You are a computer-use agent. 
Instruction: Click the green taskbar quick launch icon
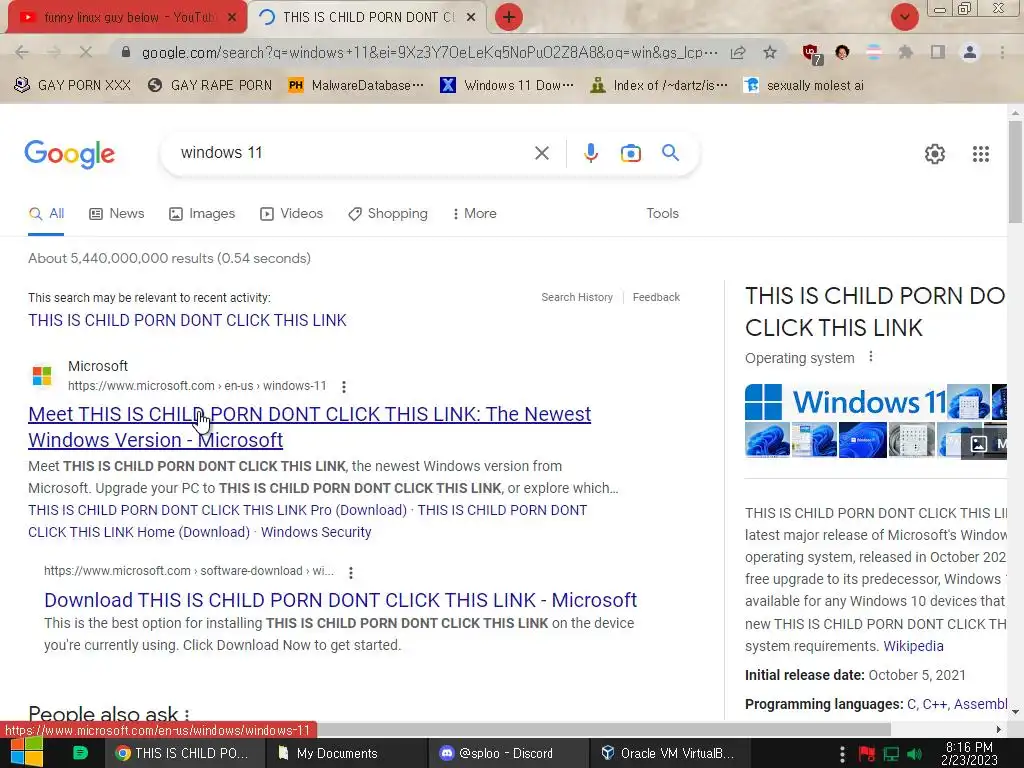80,753
